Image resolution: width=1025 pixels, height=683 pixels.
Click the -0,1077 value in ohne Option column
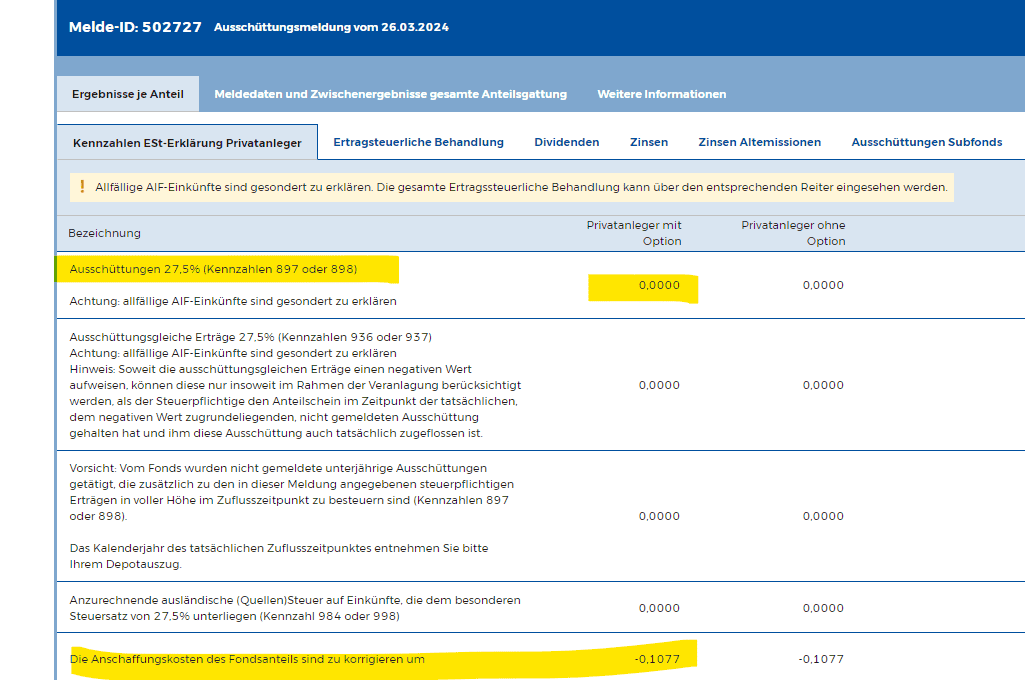pyautogui.click(x=821, y=659)
